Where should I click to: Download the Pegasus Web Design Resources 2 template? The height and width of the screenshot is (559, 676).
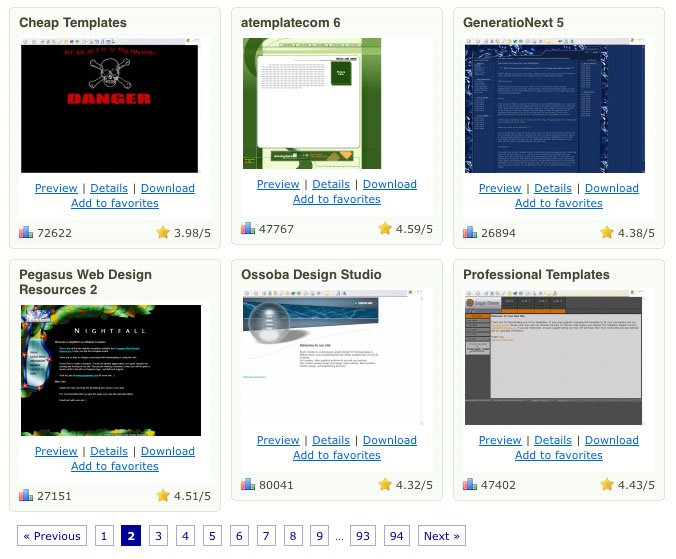[168, 451]
